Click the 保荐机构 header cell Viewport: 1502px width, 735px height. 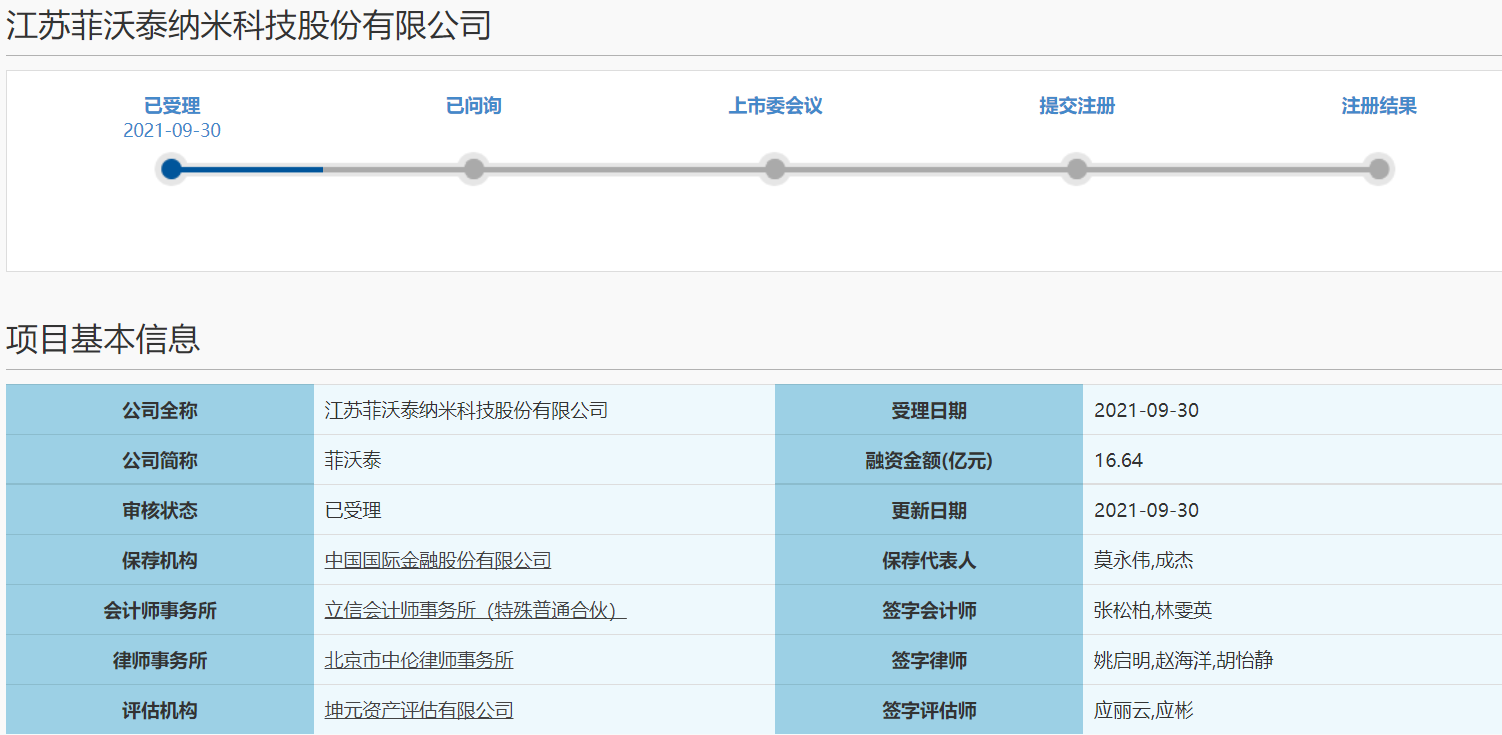coord(160,560)
